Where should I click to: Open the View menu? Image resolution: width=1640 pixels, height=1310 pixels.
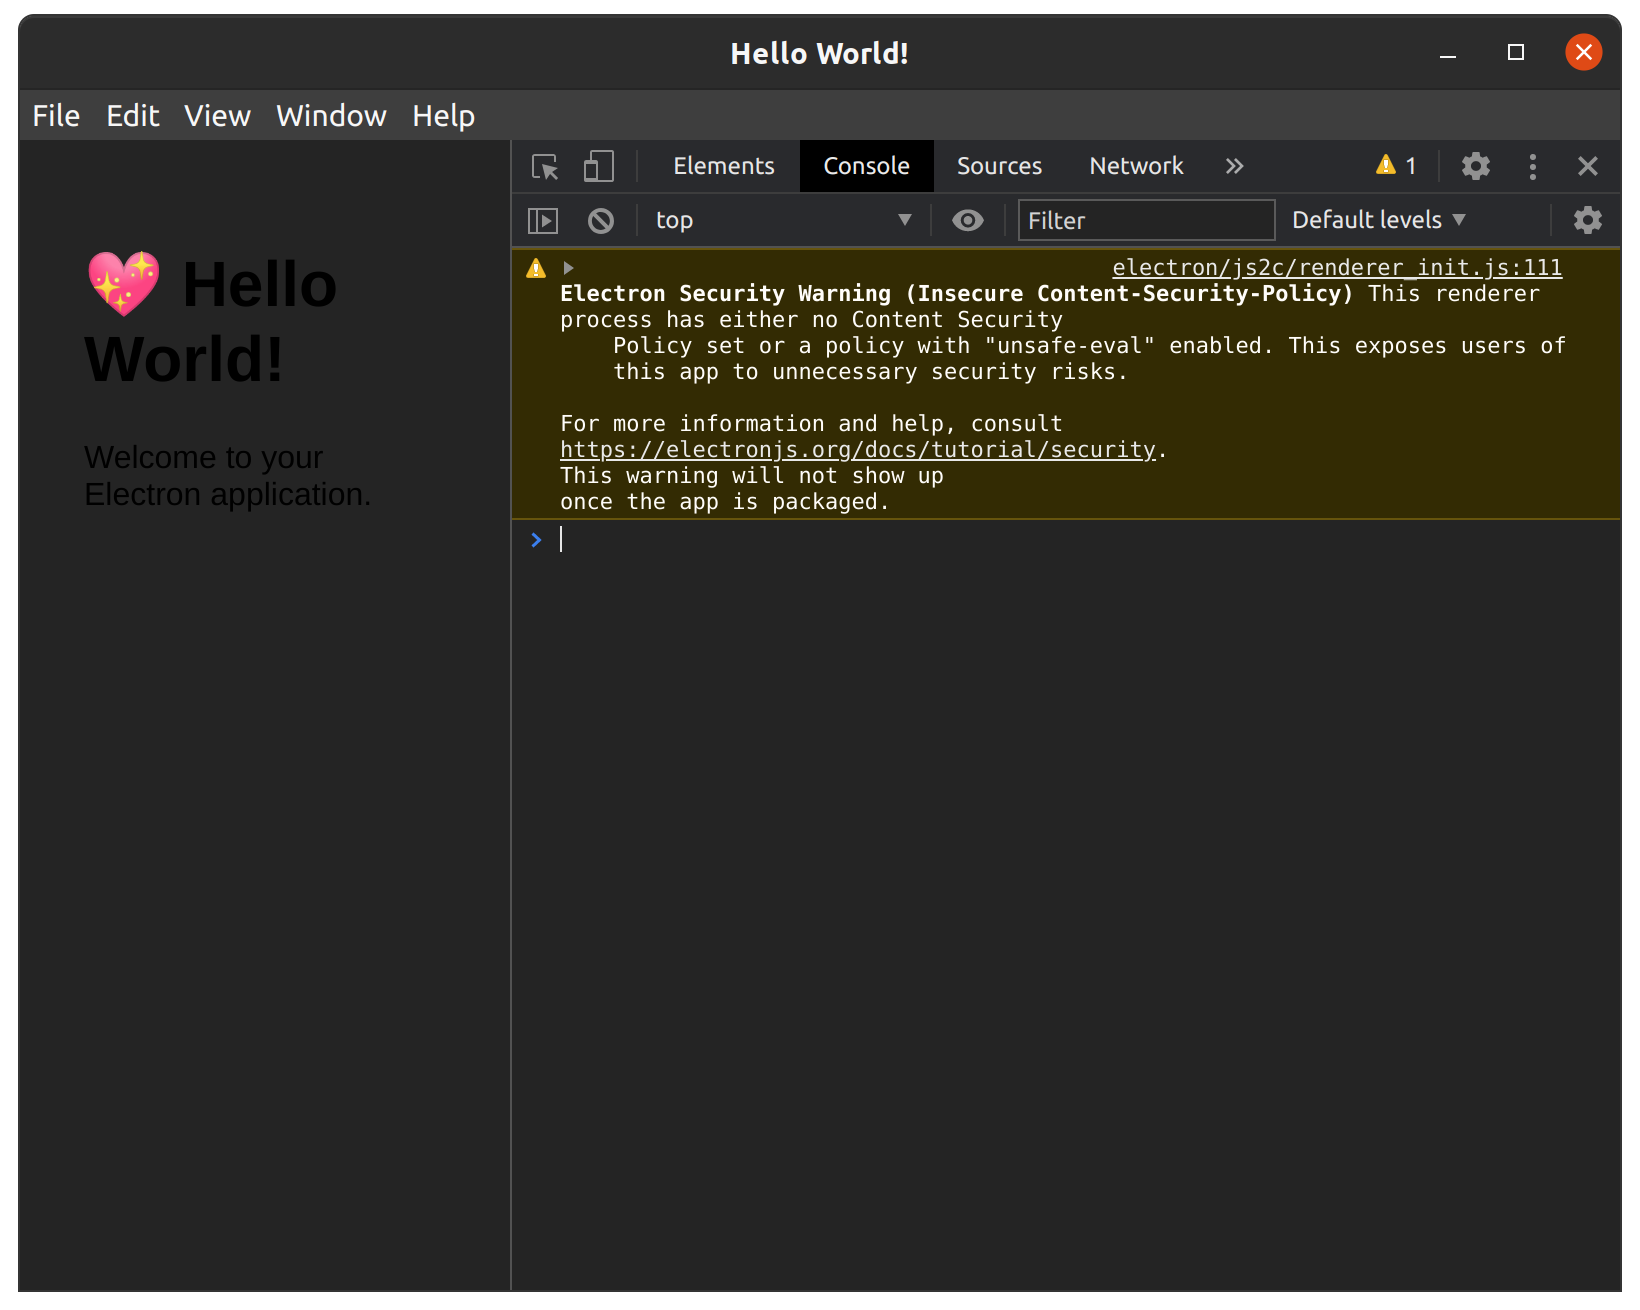217,116
